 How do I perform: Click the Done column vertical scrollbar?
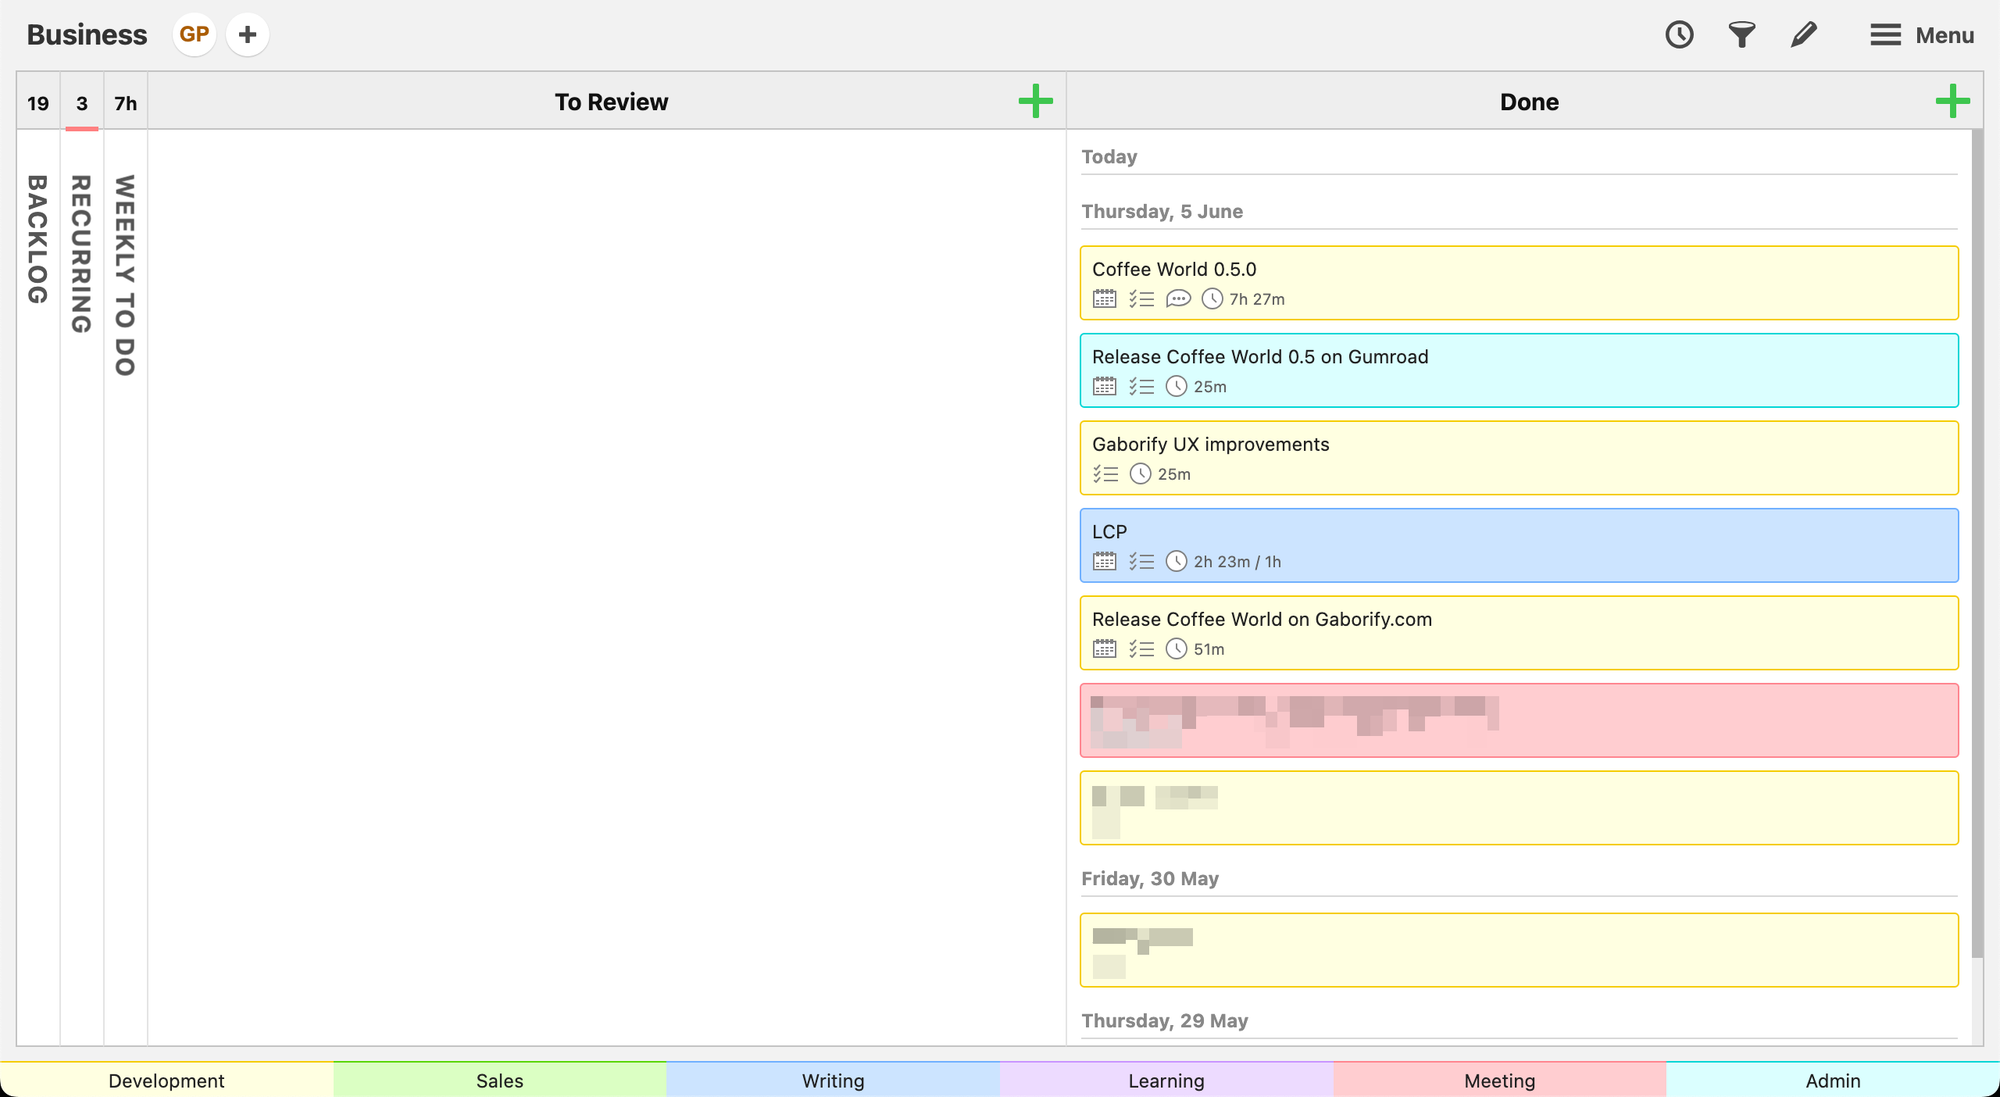pos(1976,540)
